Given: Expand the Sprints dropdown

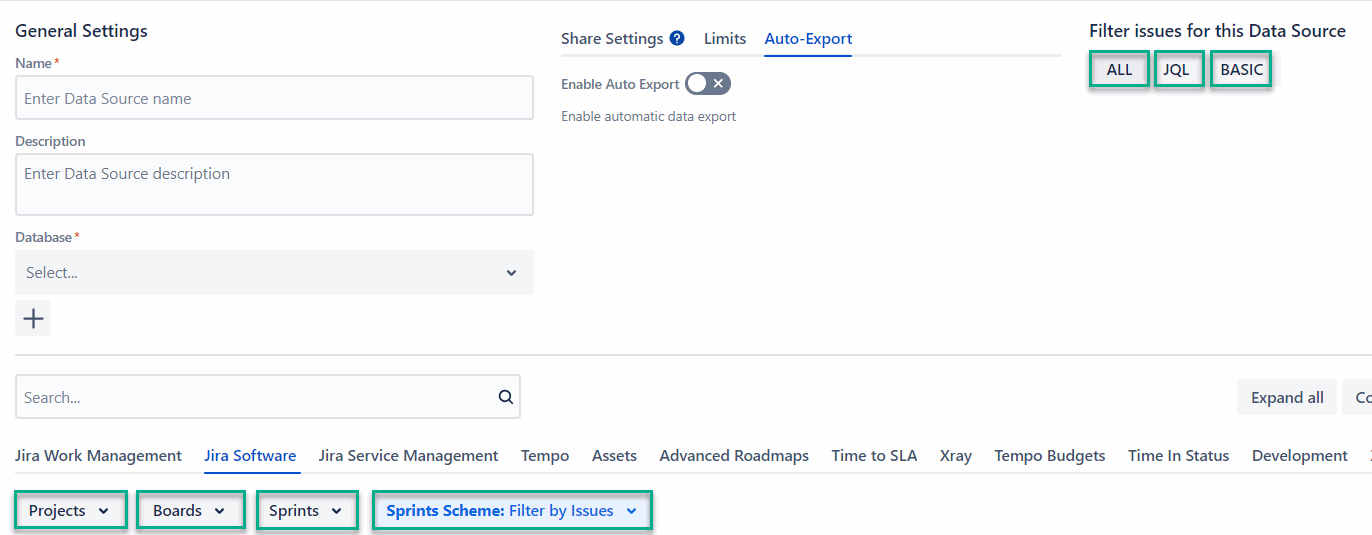Looking at the screenshot, I should pos(307,511).
